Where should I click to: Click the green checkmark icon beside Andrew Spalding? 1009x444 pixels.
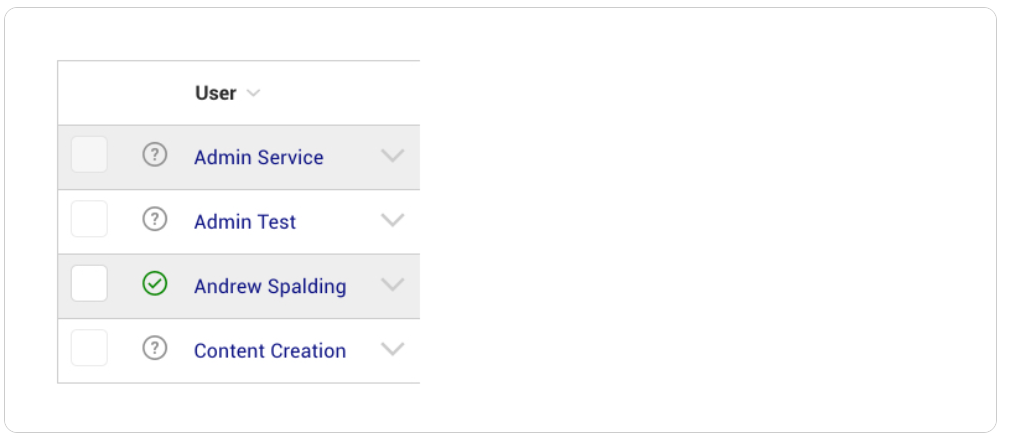(154, 284)
